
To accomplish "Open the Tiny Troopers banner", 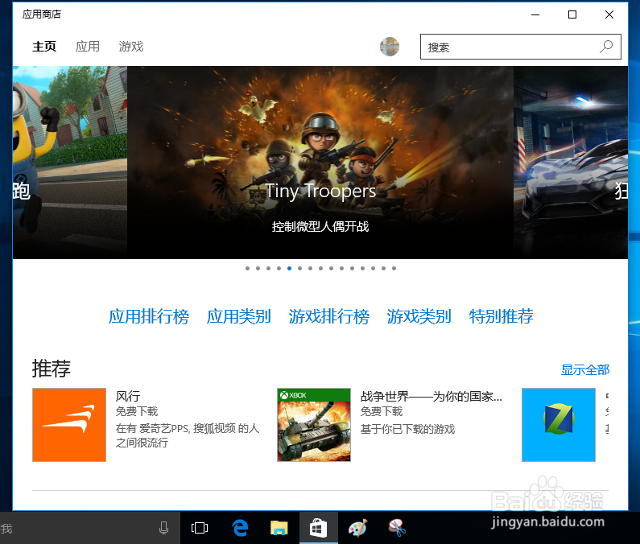I will coord(320,162).
